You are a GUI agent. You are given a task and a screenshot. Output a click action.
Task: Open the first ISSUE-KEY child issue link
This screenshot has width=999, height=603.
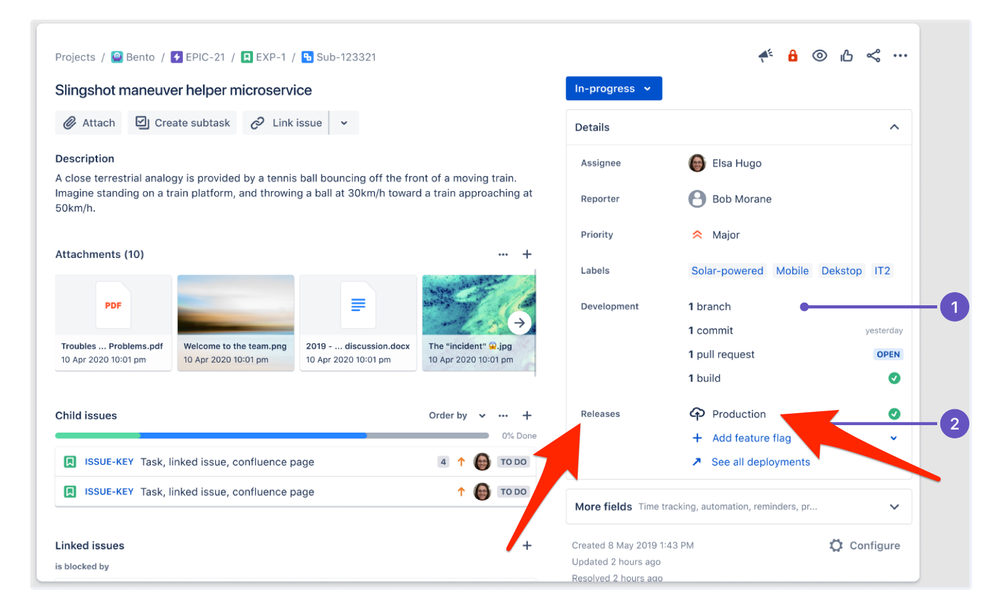tap(109, 461)
